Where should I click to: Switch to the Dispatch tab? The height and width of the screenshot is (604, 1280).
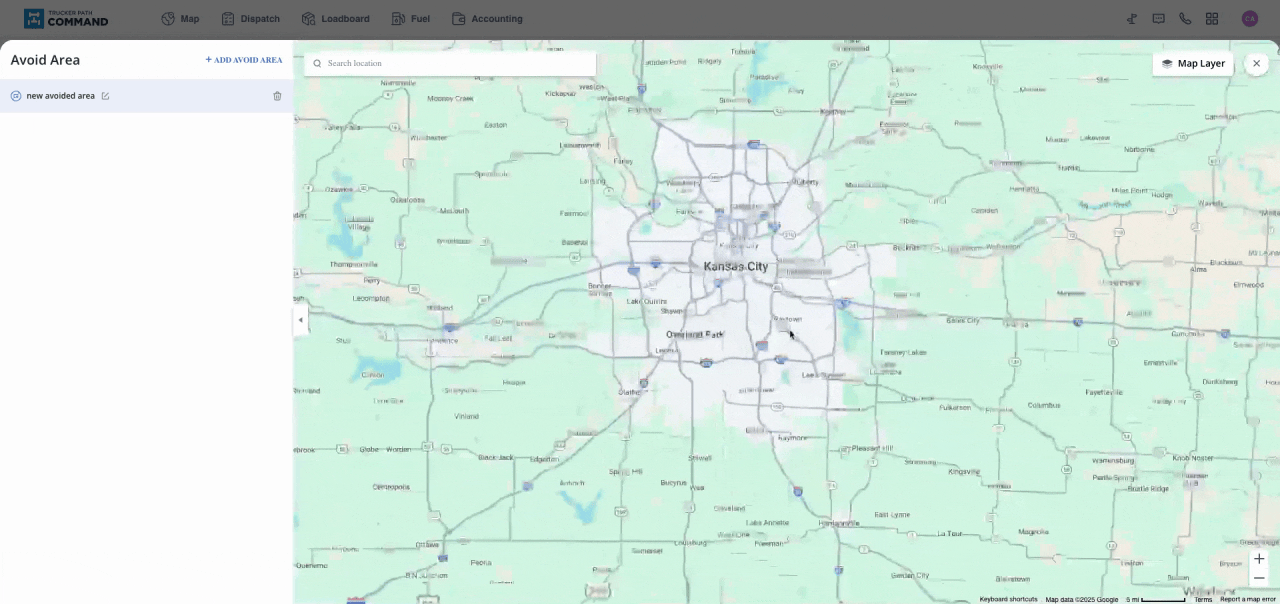(251, 18)
